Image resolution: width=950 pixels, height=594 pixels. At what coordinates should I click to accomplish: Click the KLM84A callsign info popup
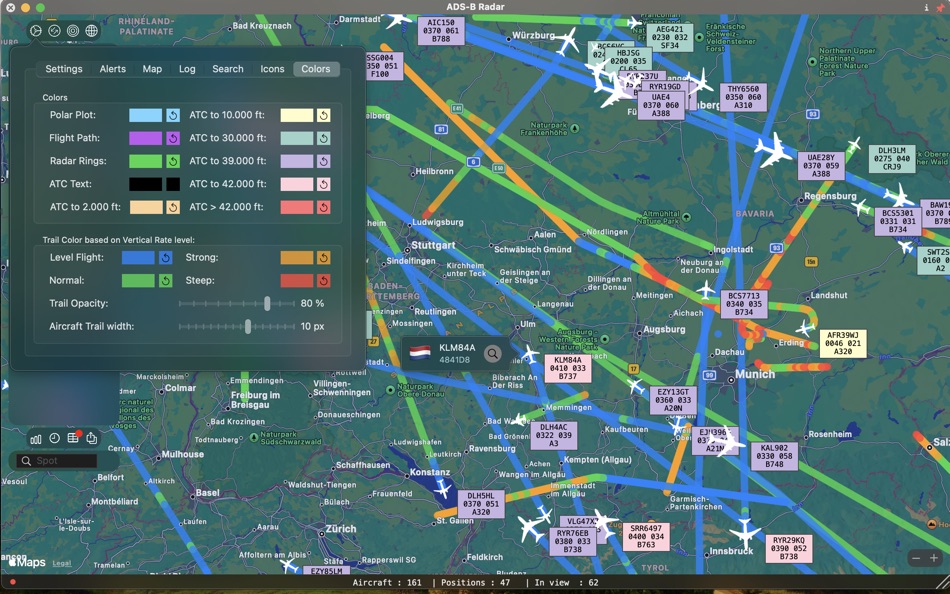[x=456, y=353]
